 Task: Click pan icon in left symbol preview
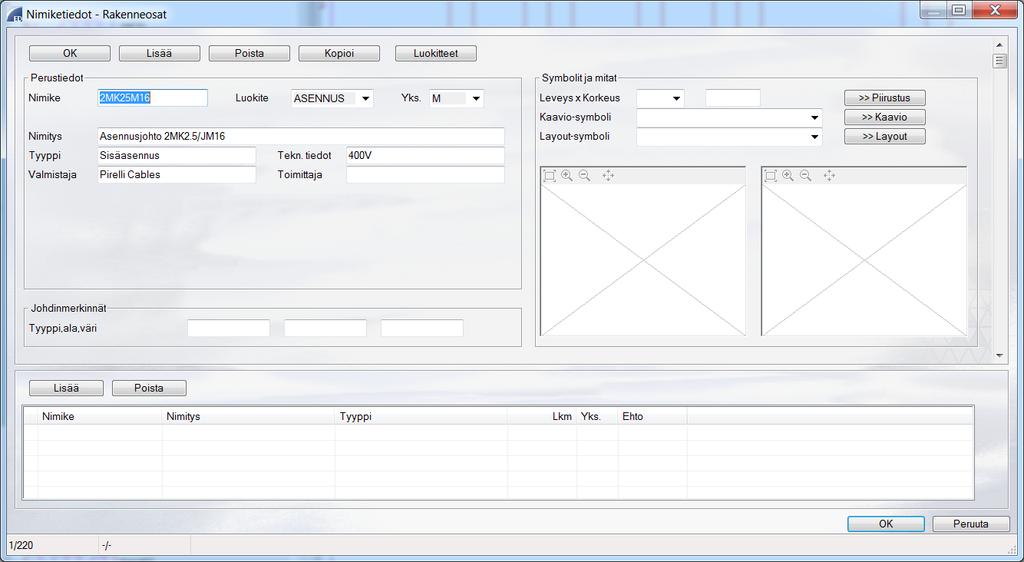pyautogui.click(x=608, y=176)
